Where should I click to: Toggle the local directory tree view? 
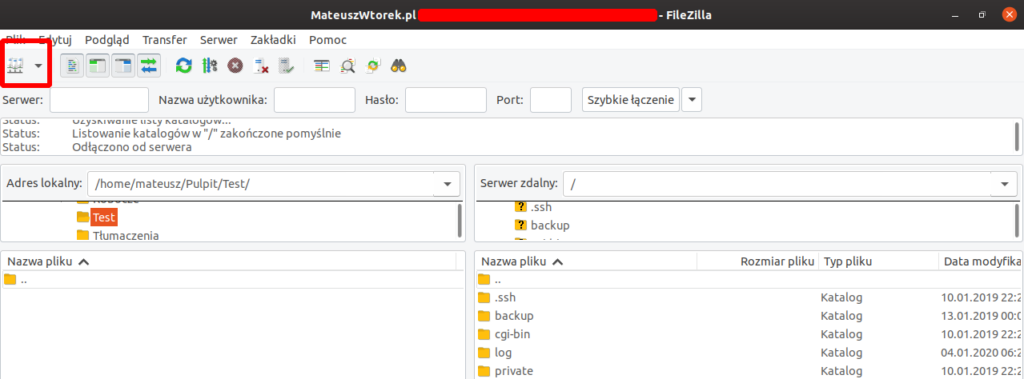point(98,65)
